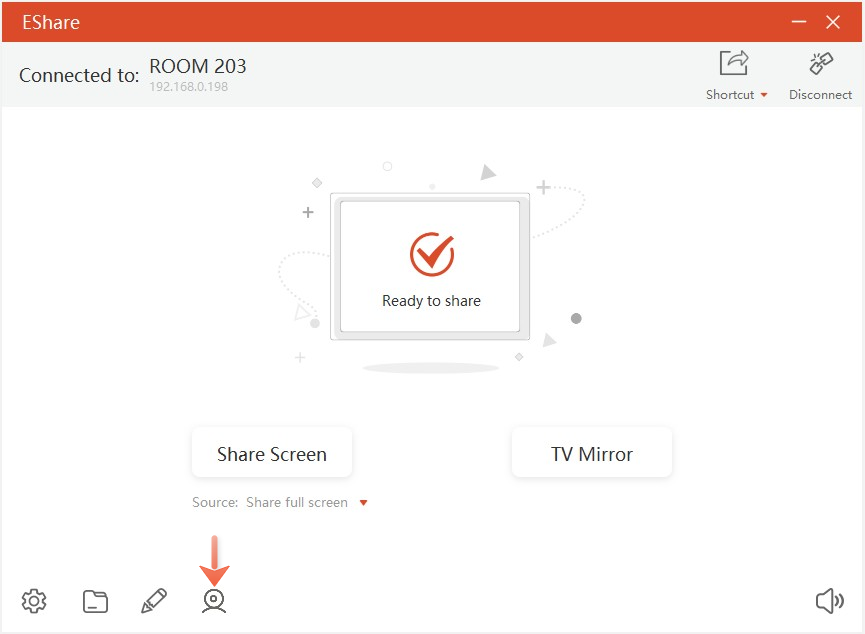This screenshot has width=865, height=634.
Task: Click the Shortcut share arrow icon
Action: (x=734, y=64)
